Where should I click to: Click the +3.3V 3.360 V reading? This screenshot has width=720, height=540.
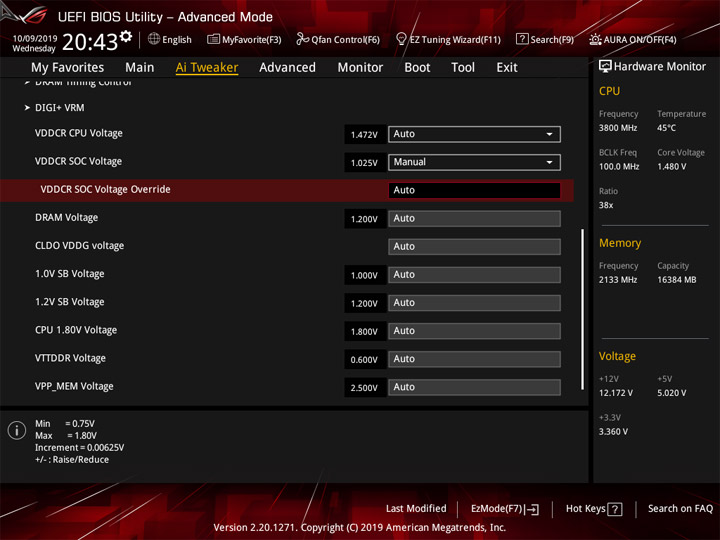613,432
